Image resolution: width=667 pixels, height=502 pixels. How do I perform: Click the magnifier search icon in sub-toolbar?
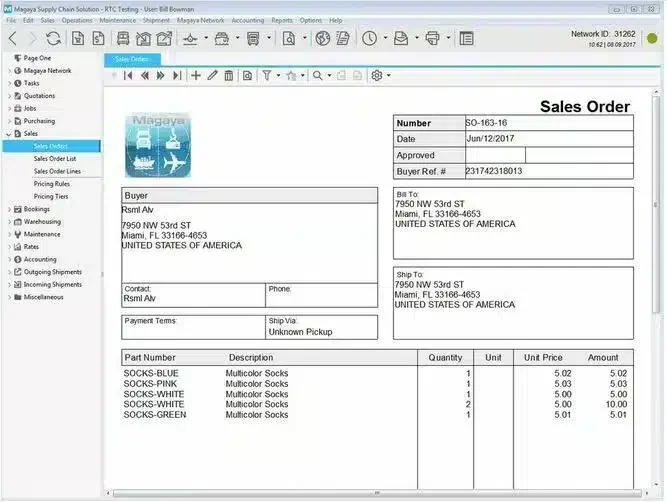tap(317, 76)
